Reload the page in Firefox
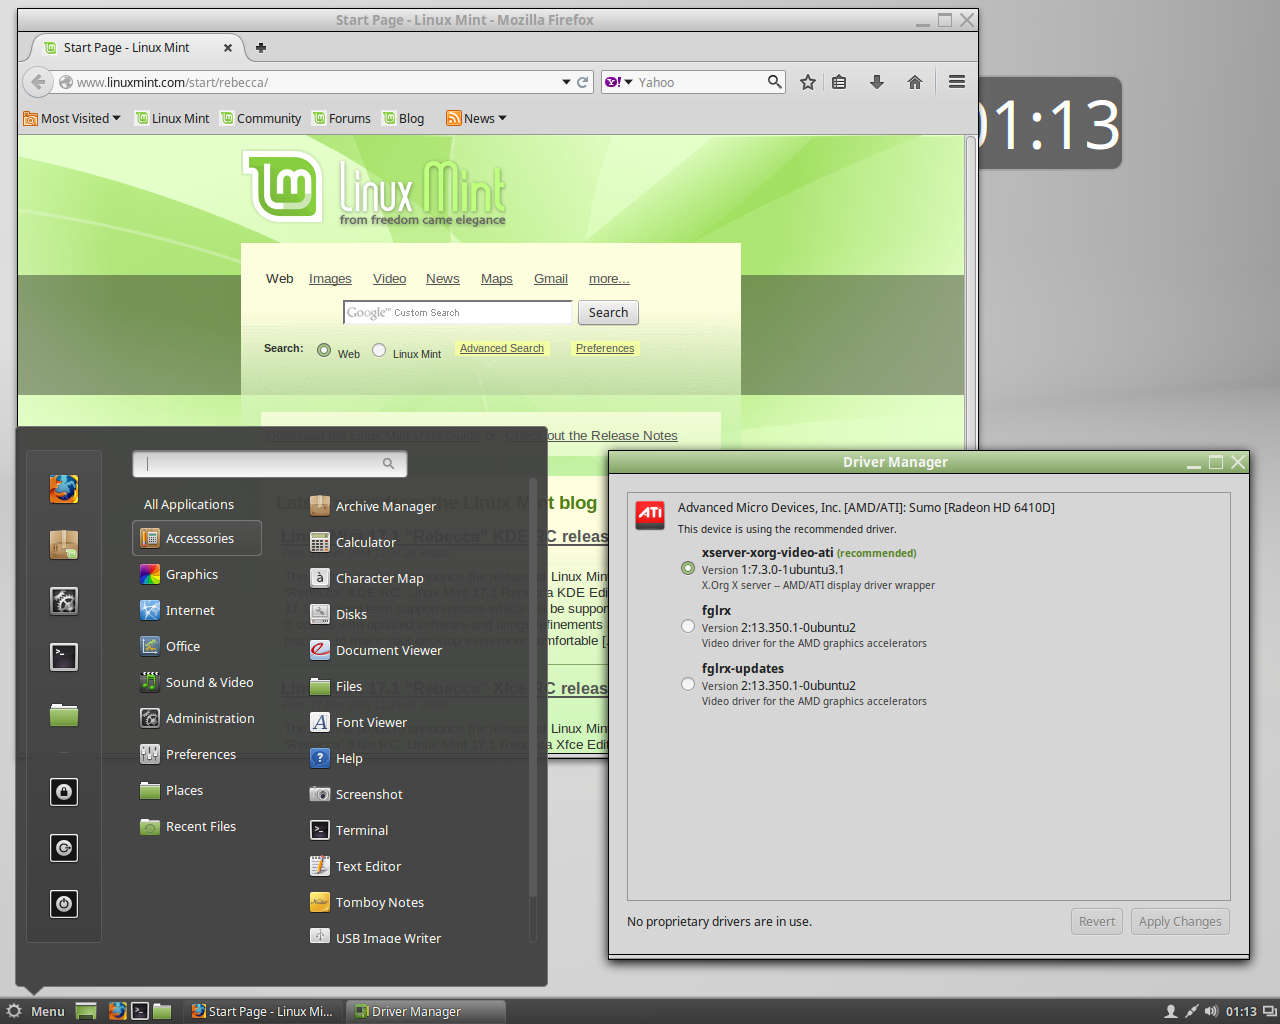Image resolution: width=1280 pixels, height=1024 pixels. click(x=583, y=82)
